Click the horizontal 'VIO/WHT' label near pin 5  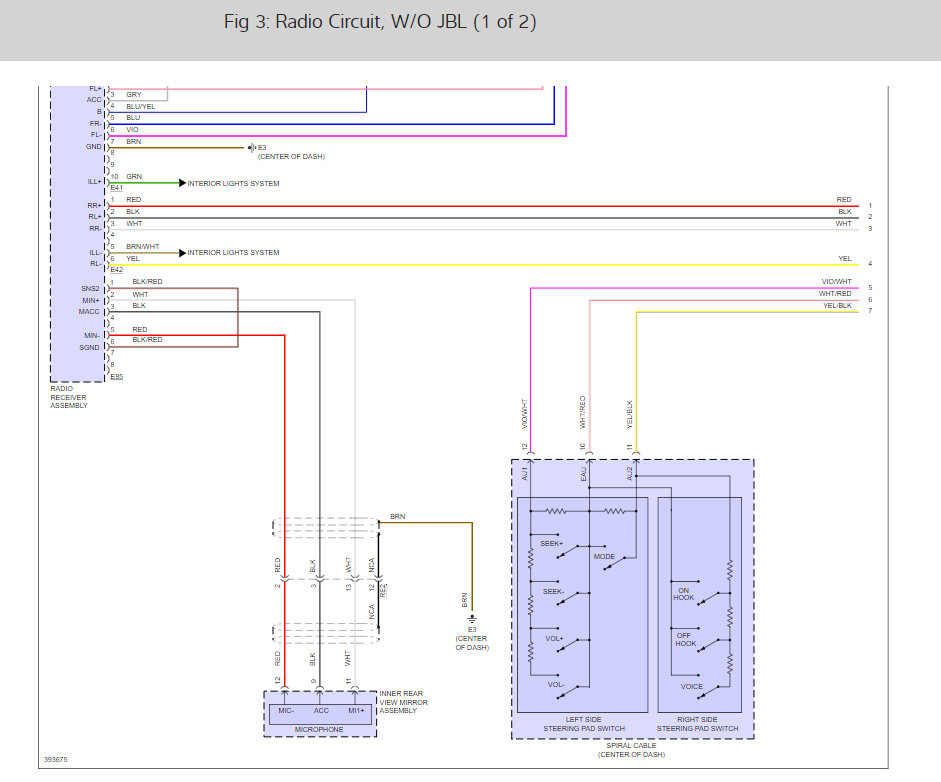[837, 281]
